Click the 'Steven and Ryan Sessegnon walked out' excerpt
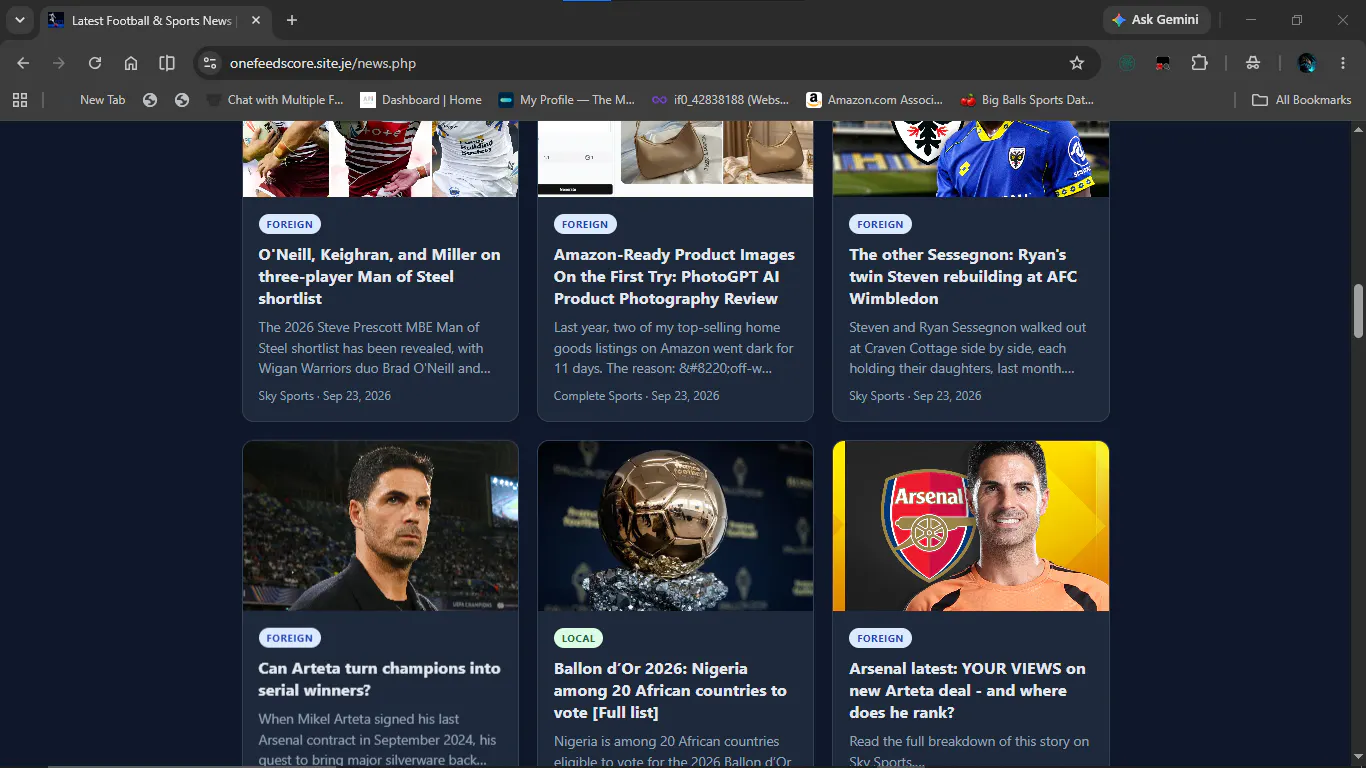 968,348
